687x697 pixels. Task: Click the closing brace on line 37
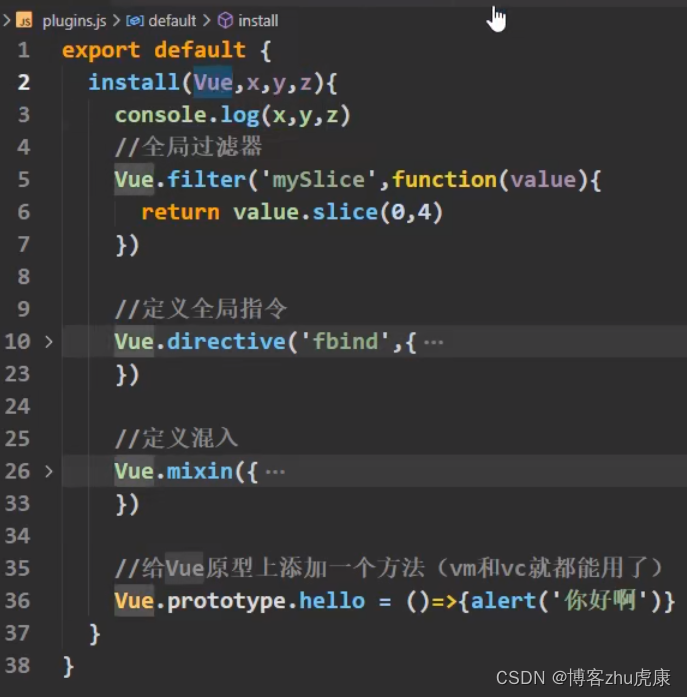(x=94, y=634)
